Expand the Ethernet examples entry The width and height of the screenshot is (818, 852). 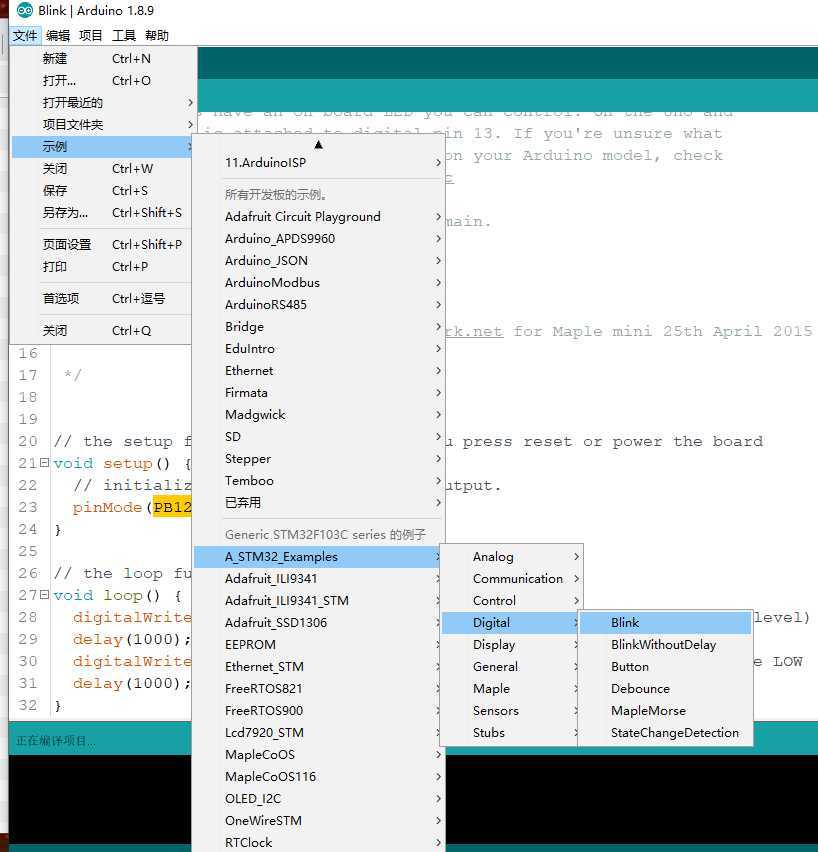tap(319, 371)
